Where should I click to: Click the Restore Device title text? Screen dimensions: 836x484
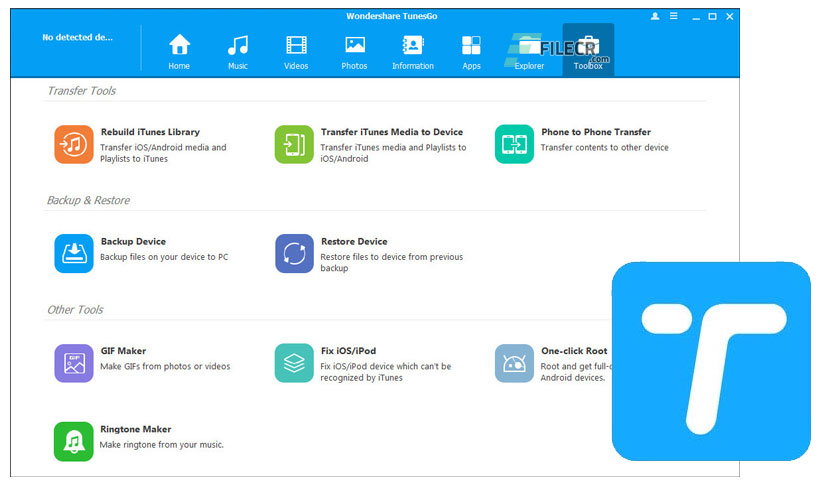point(354,241)
